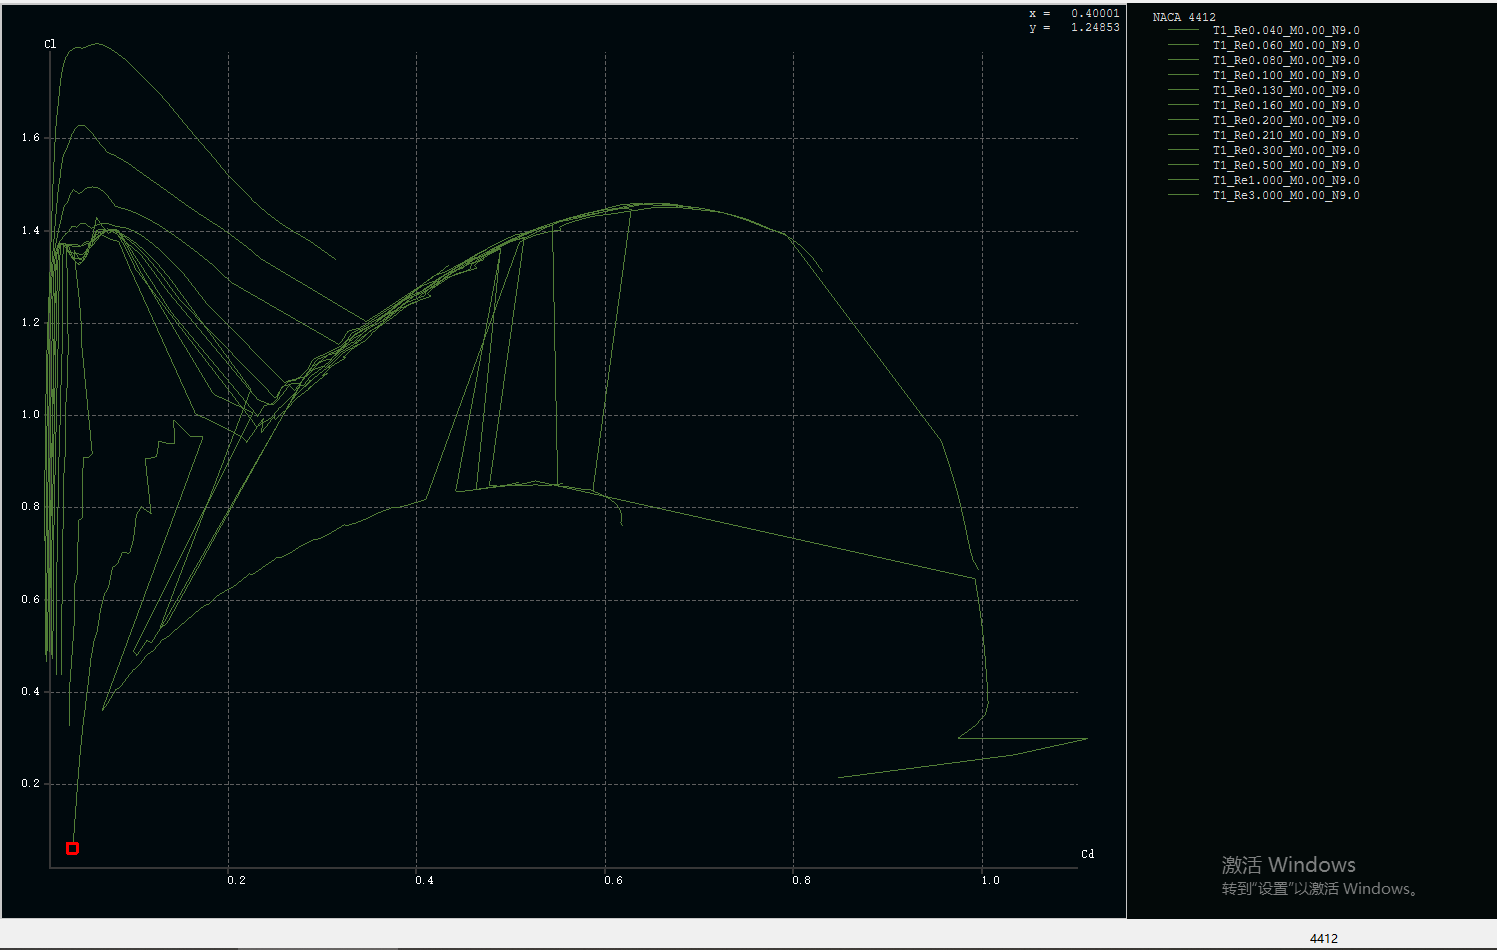Image resolution: width=1497 pixels, height=950 pixels.
Task: Choose the T1_Re0.210_M0.00_N9.0 legend entry
Action: (x=1286, y=135)
